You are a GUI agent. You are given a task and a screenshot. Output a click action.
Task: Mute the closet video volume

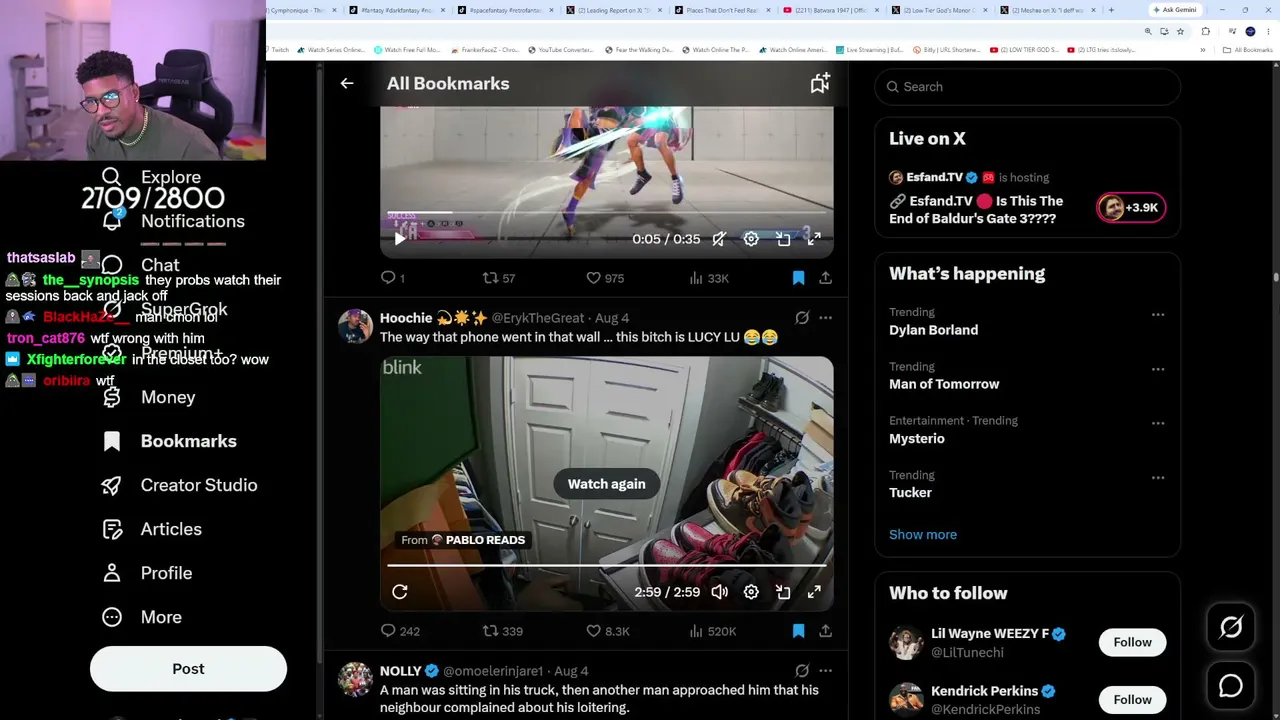(719, 592)
